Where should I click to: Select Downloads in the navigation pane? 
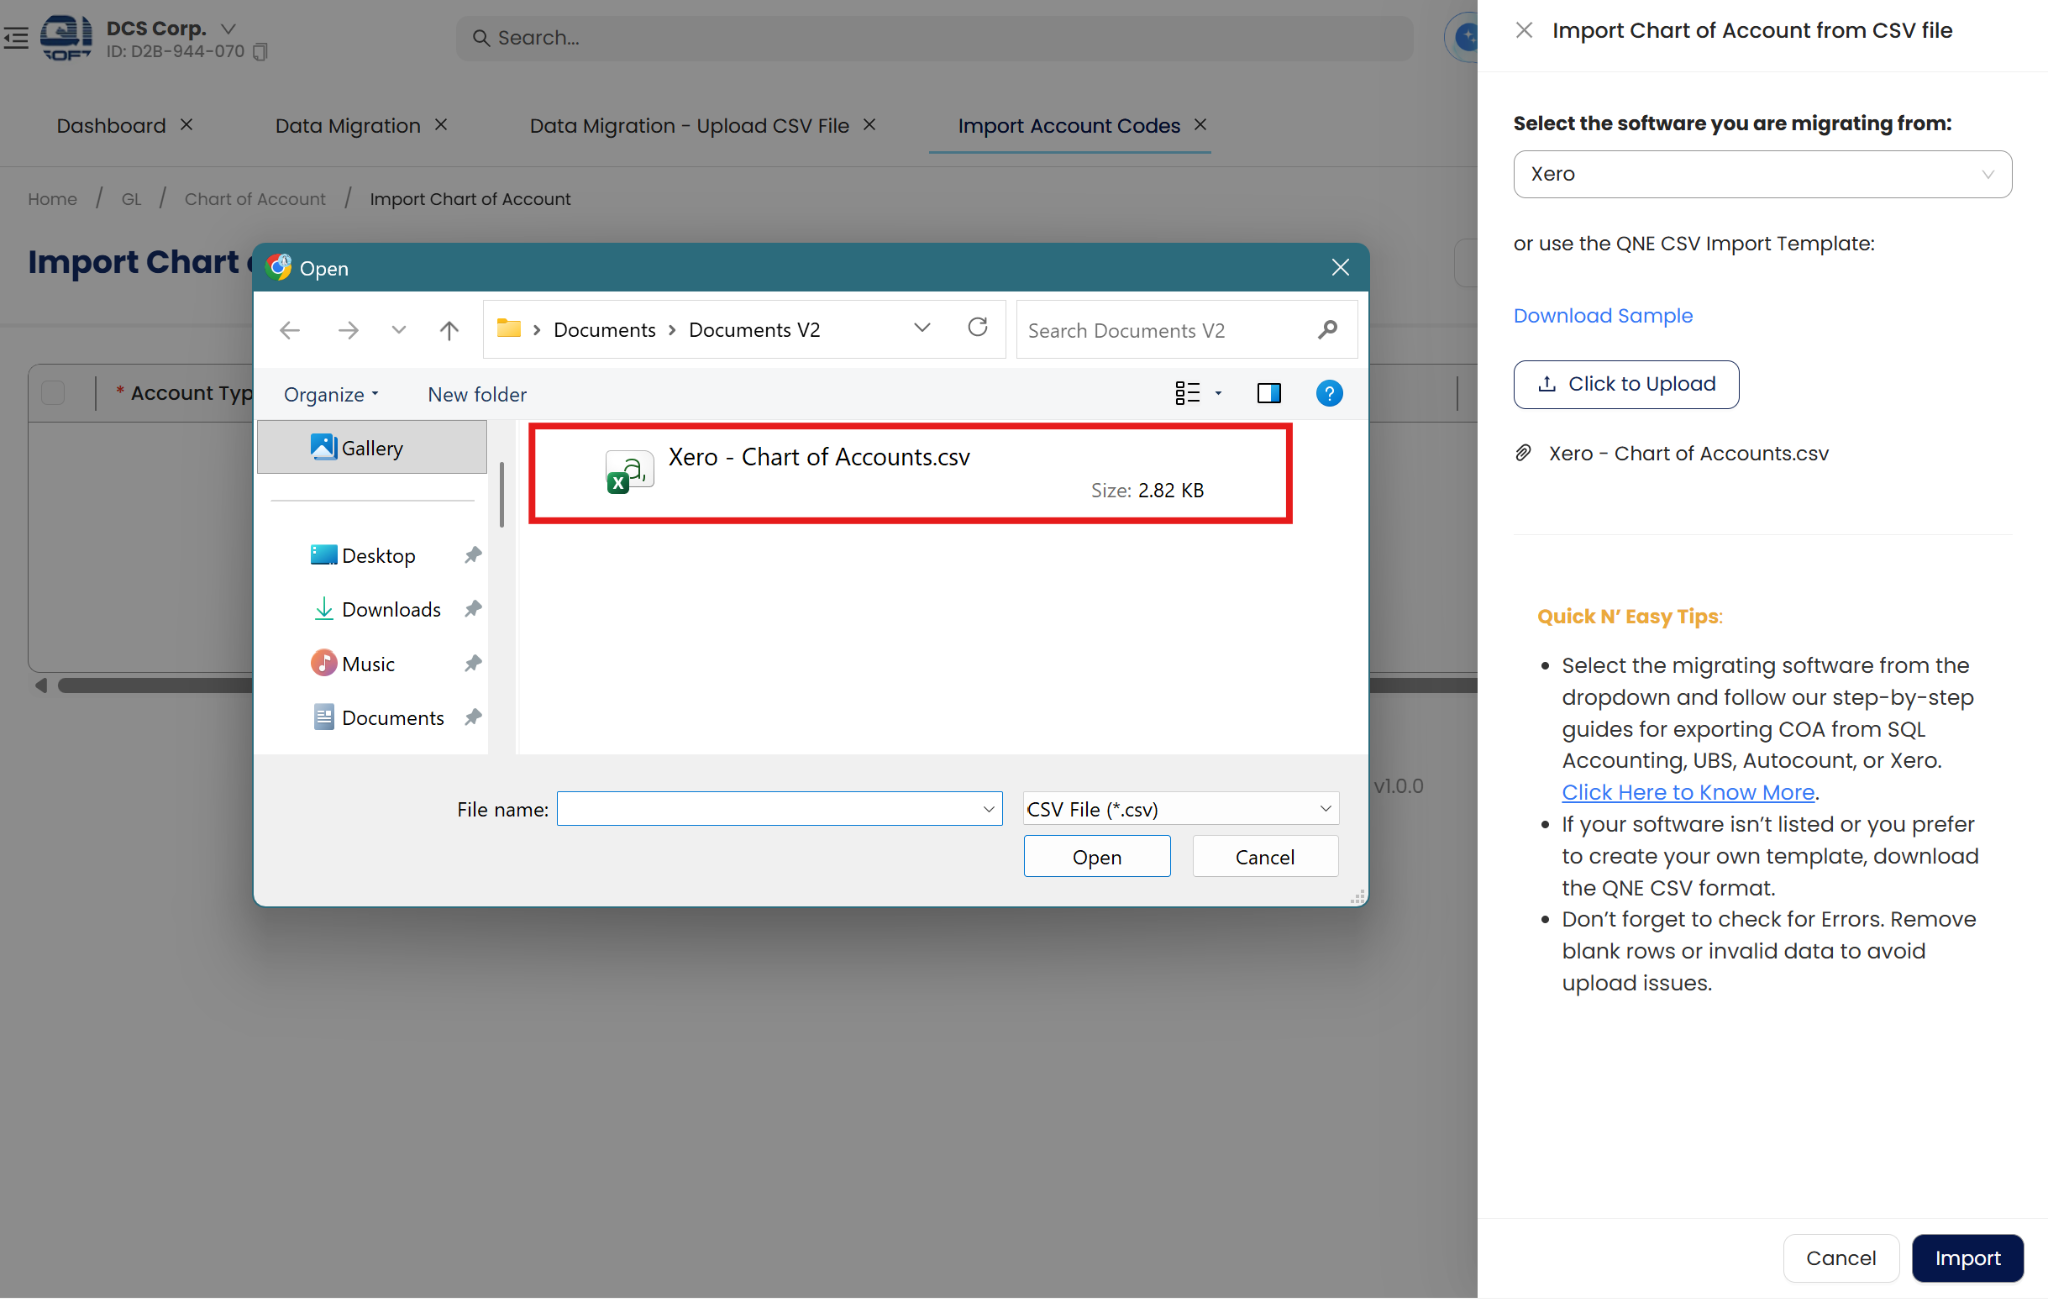pyautogui.click(x=390, y=609)
